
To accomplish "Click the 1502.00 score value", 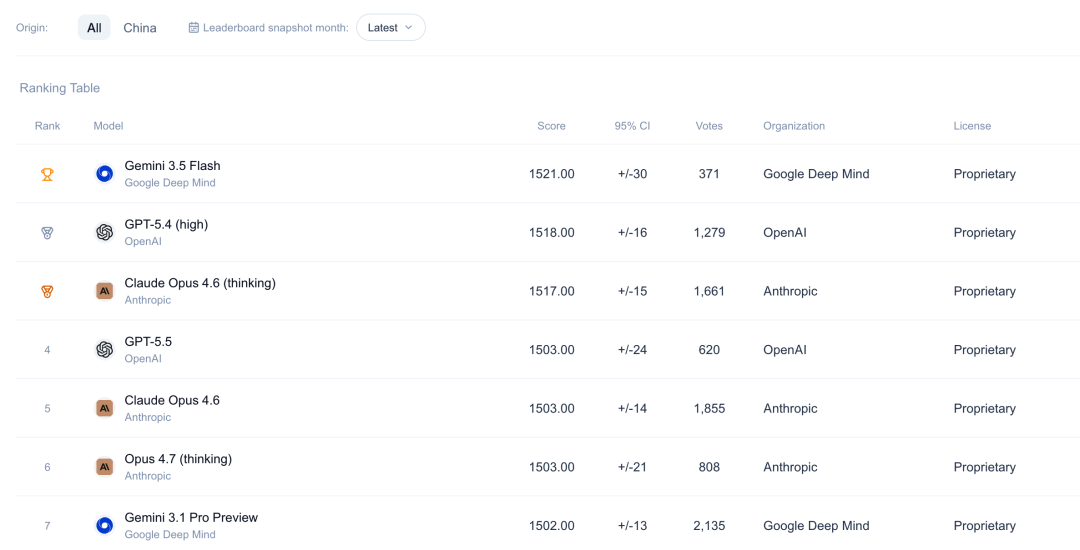I will click(552, 525).
